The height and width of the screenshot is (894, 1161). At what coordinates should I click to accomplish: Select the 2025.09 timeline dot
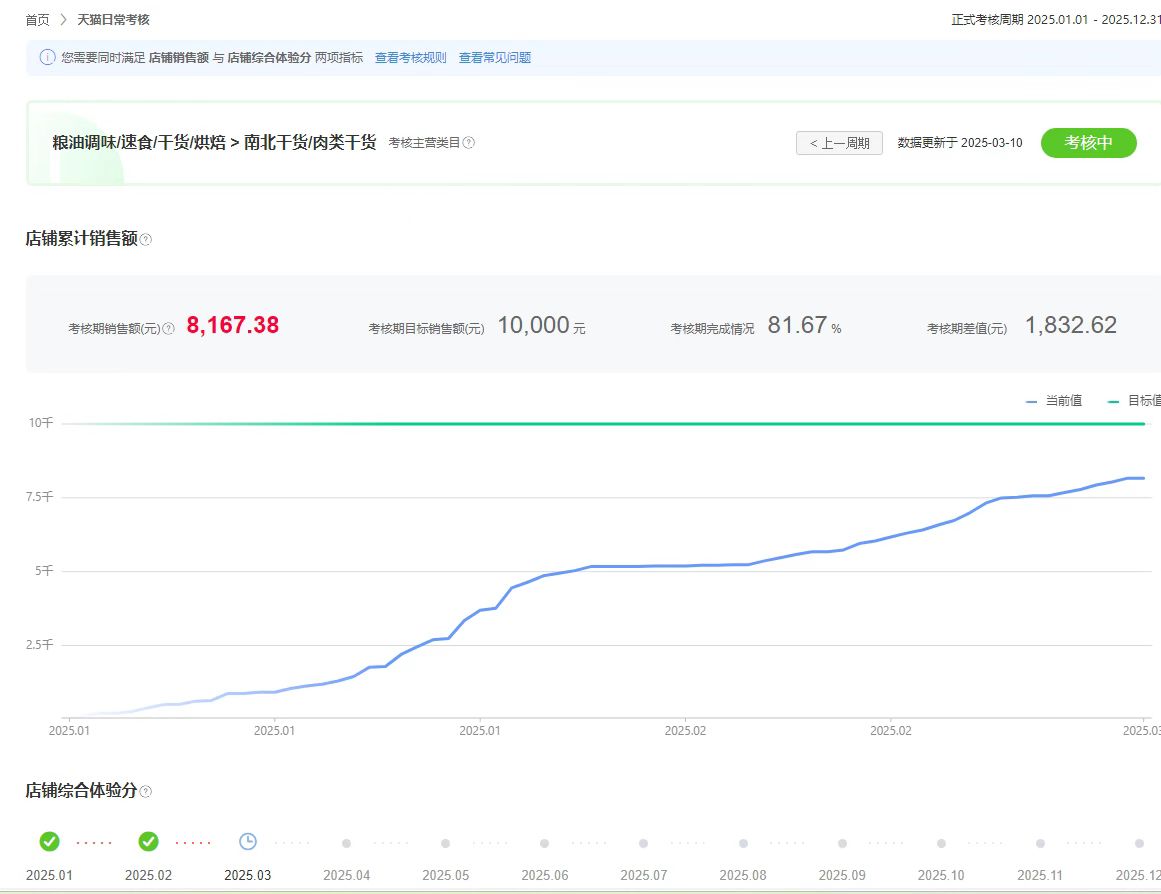pos(842,843)
